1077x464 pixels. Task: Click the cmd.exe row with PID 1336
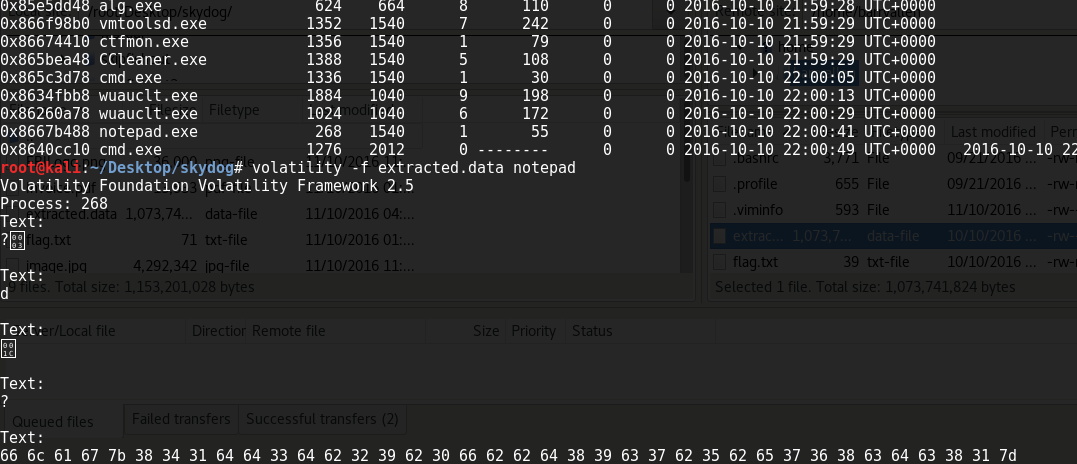pyautogui.click(x=468, y=78)
